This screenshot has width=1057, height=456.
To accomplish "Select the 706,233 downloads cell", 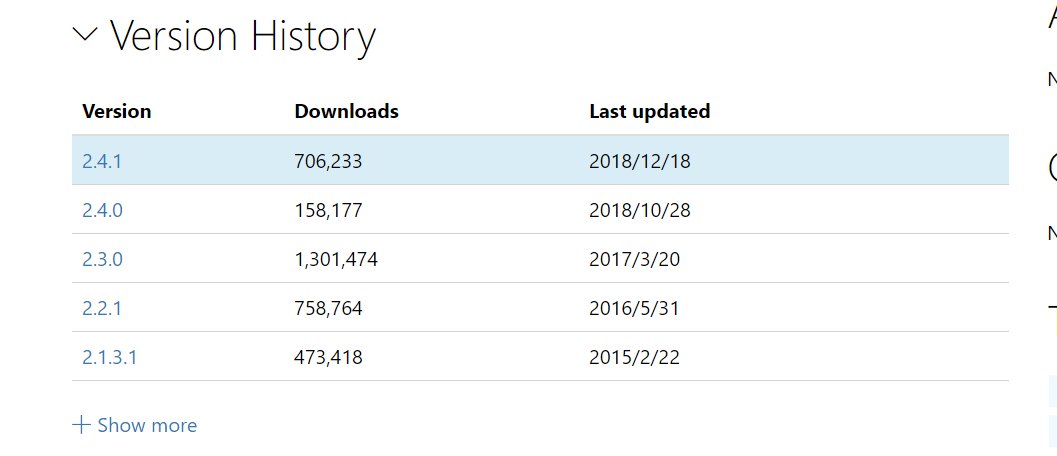I will (x=328, y=161).
